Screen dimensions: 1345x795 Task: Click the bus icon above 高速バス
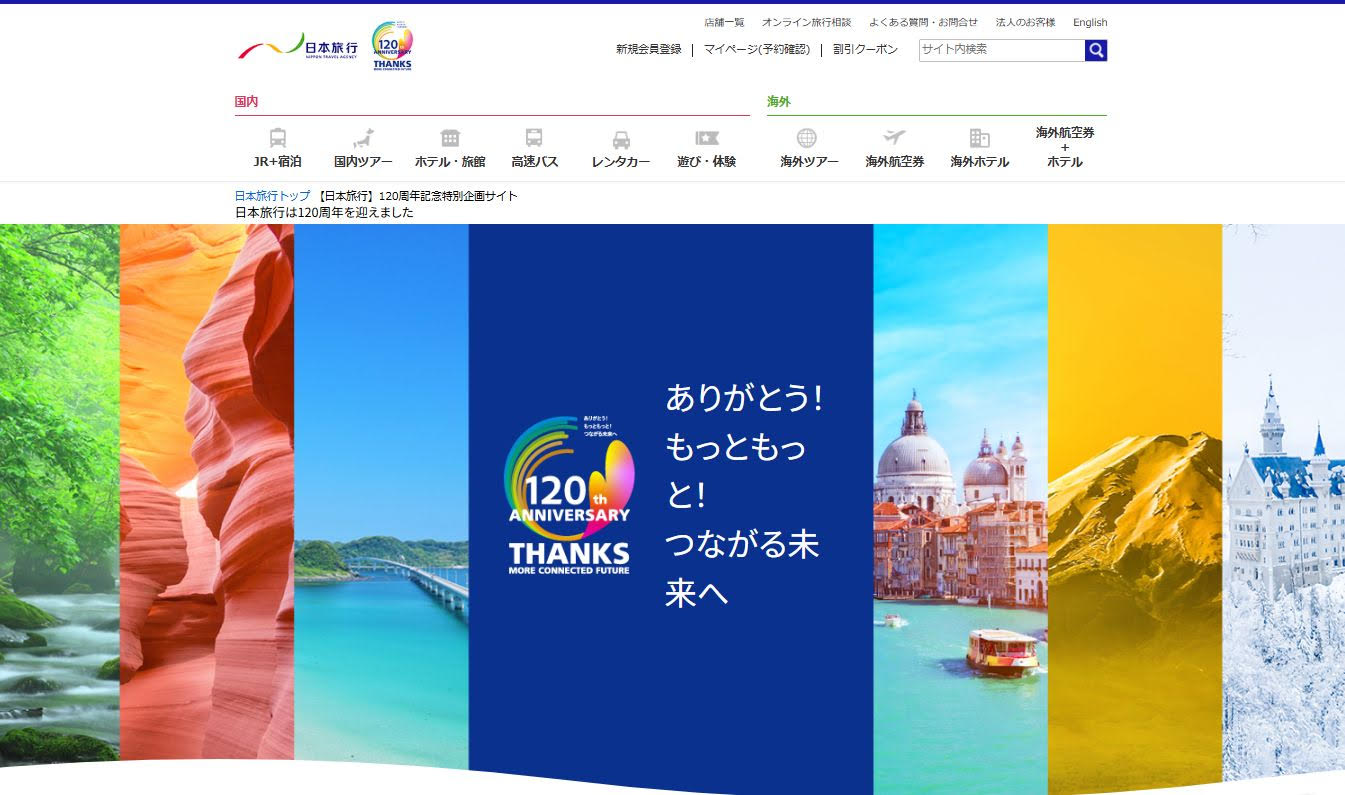click(x=534, y=138)
